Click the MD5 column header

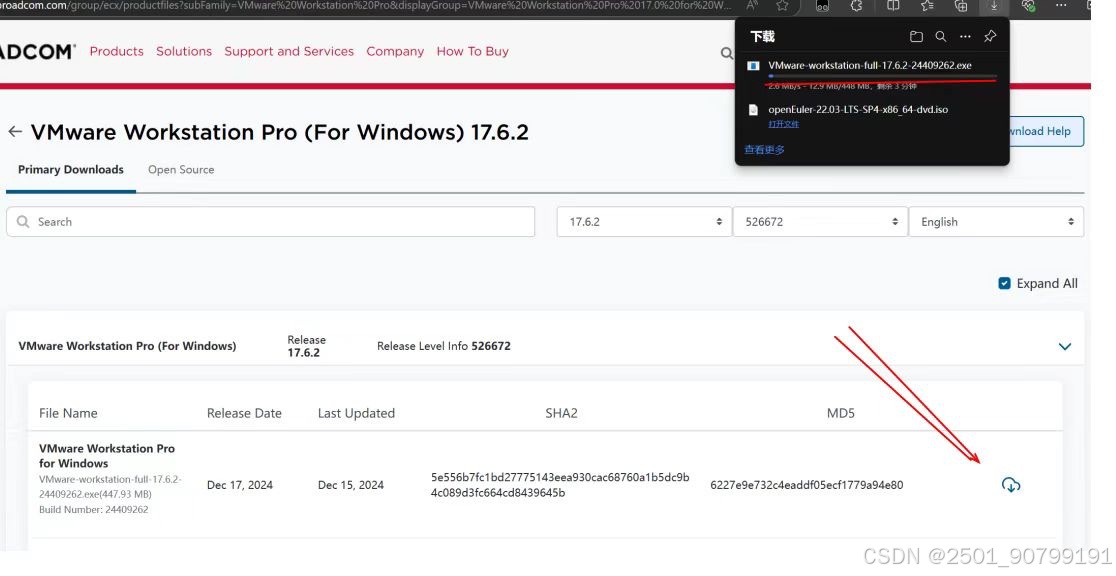pyautogui.click(x=841, y=413)
